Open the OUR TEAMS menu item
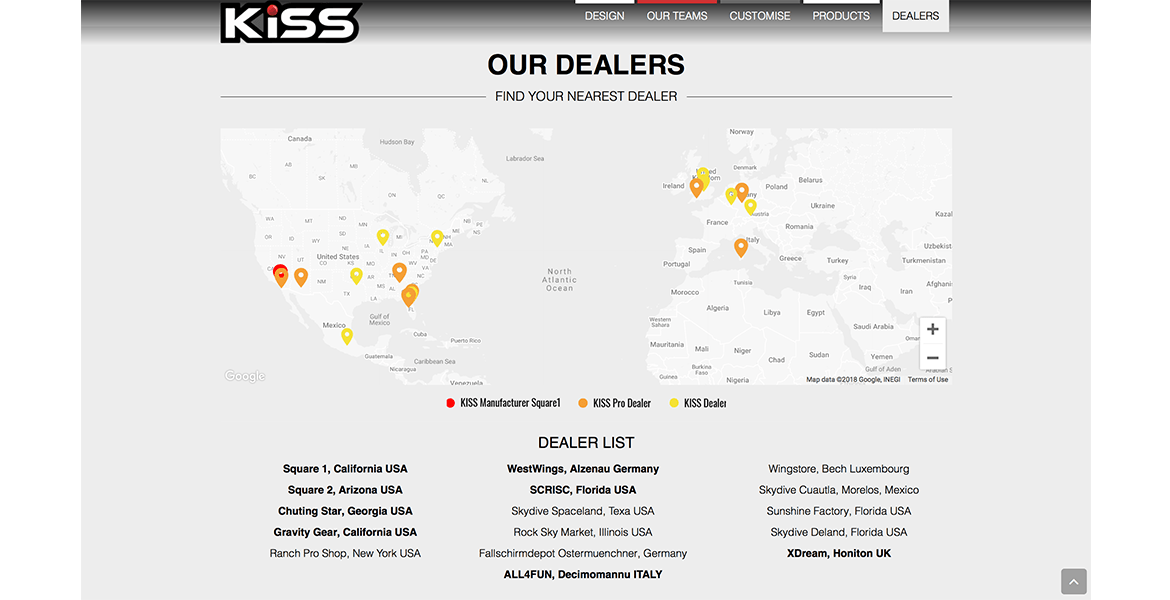 [x=677, y=16]
